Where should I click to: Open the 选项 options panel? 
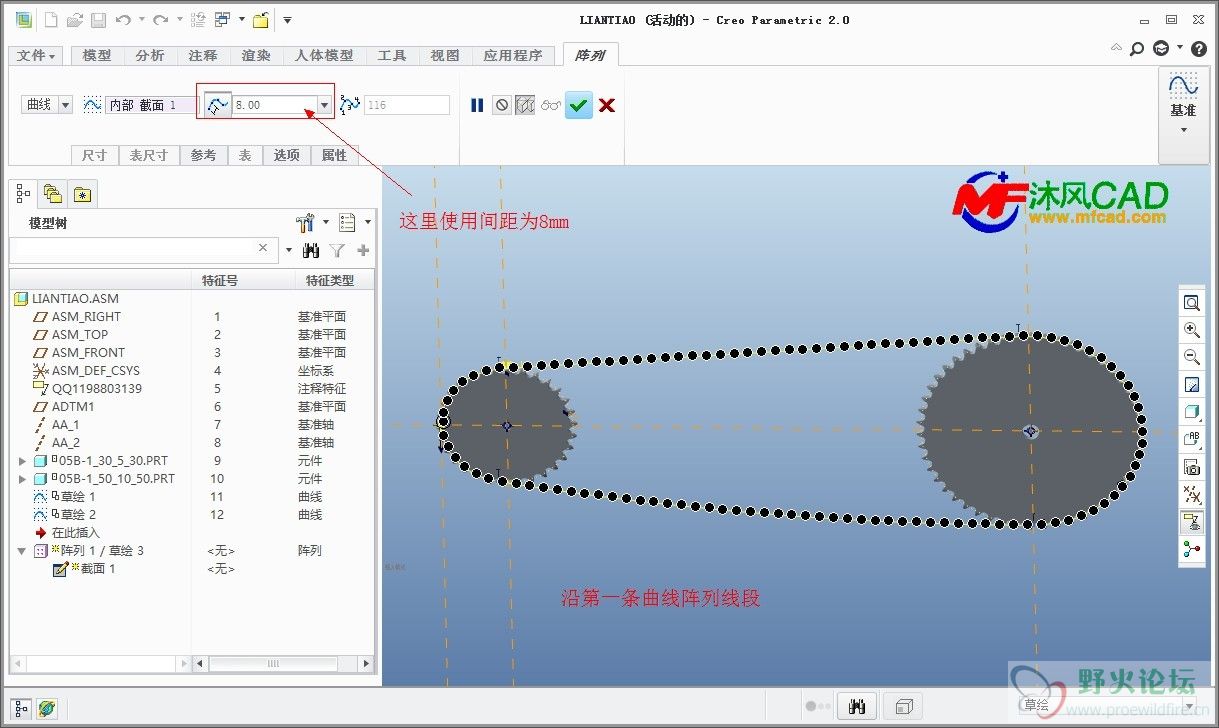pyautogui.click(x=287, y=155)
